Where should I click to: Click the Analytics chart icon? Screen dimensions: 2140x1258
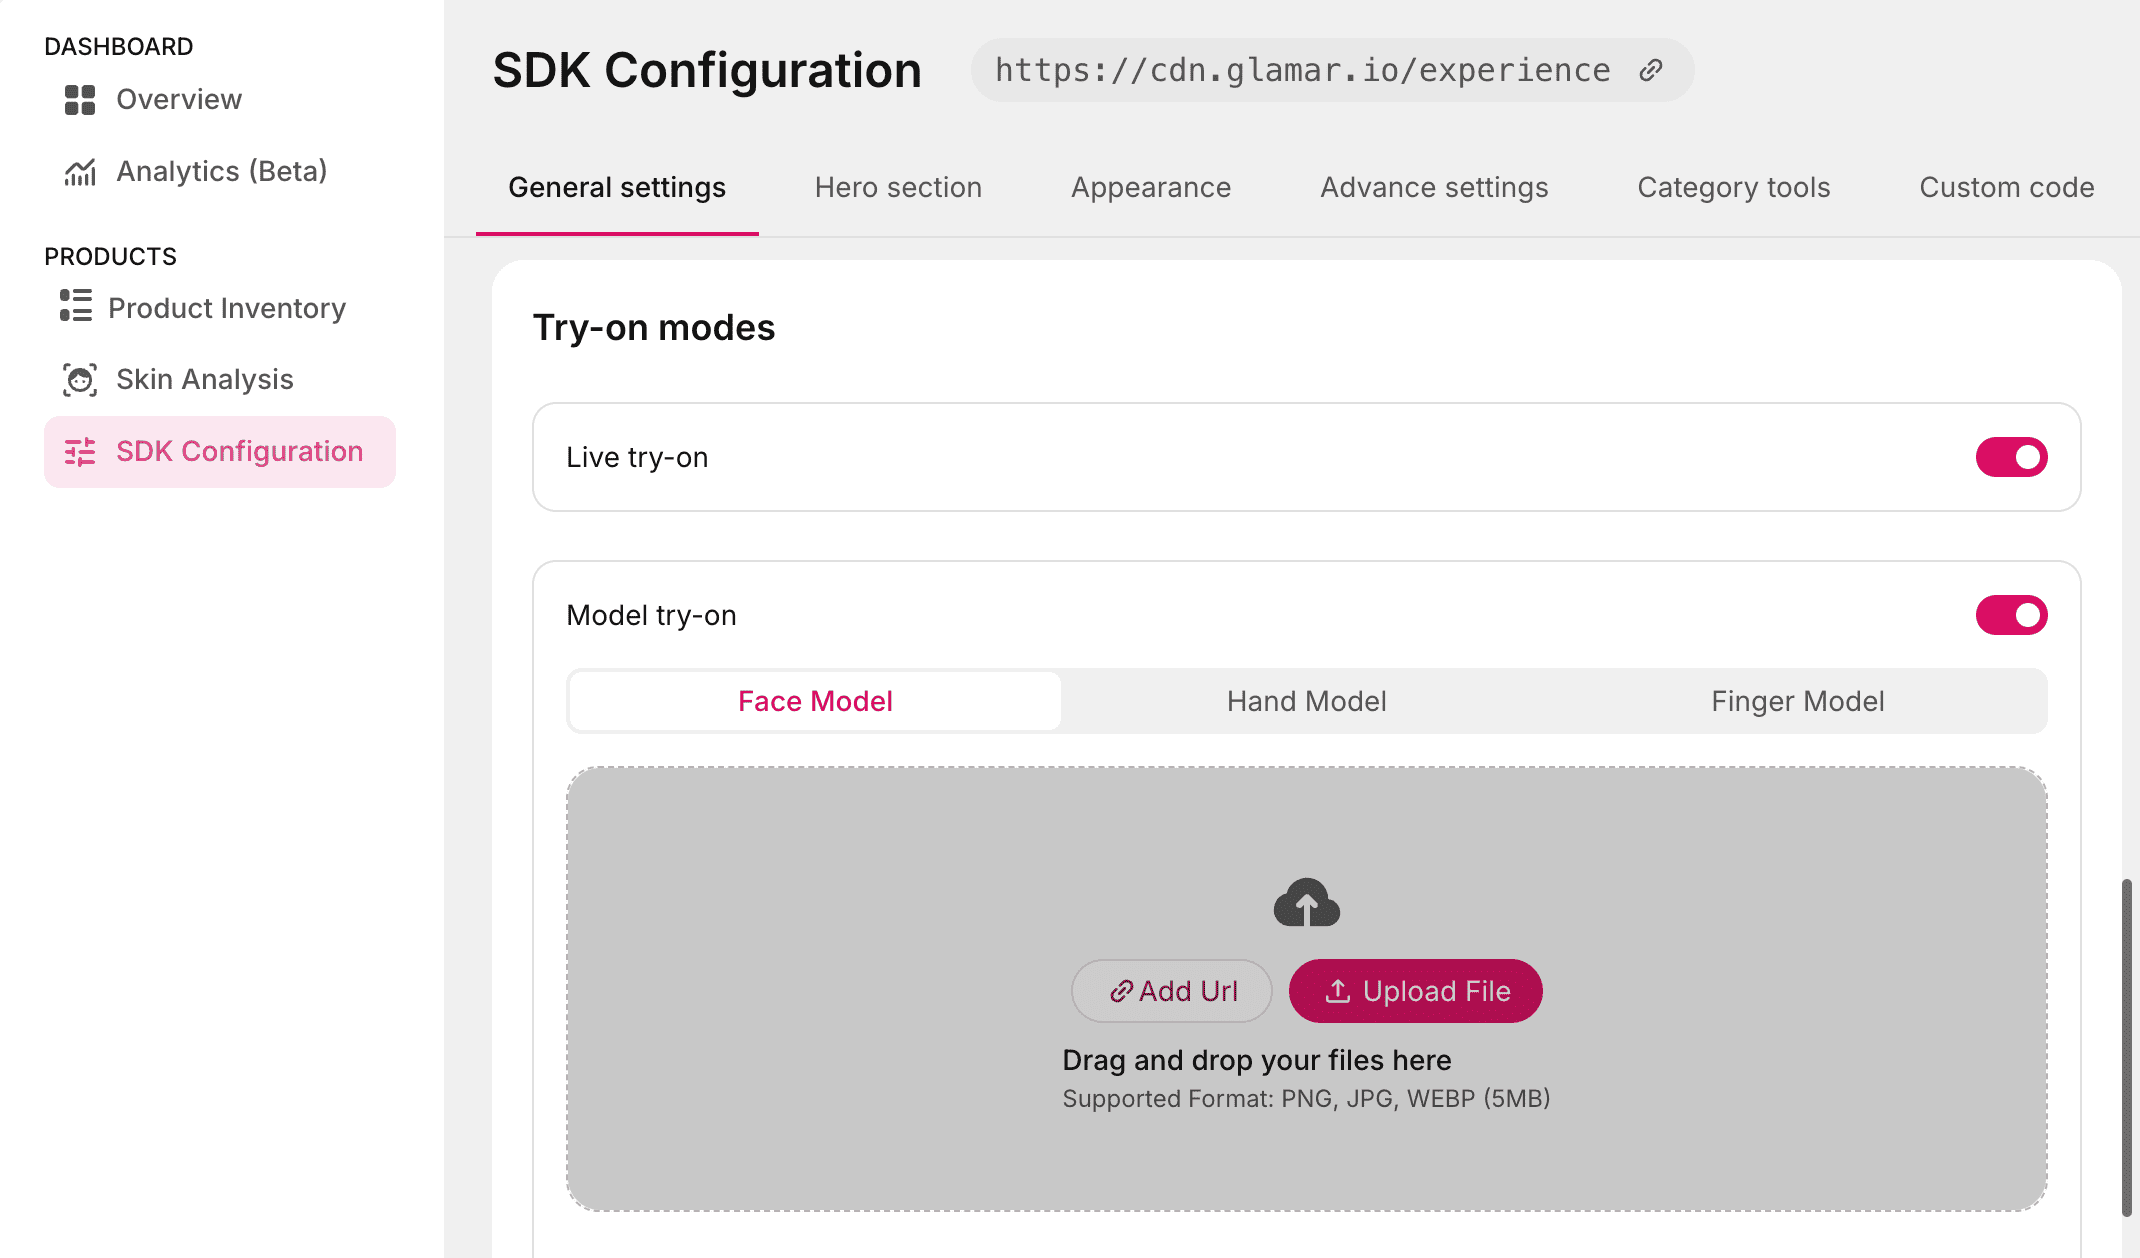click(x=80, y=172)
